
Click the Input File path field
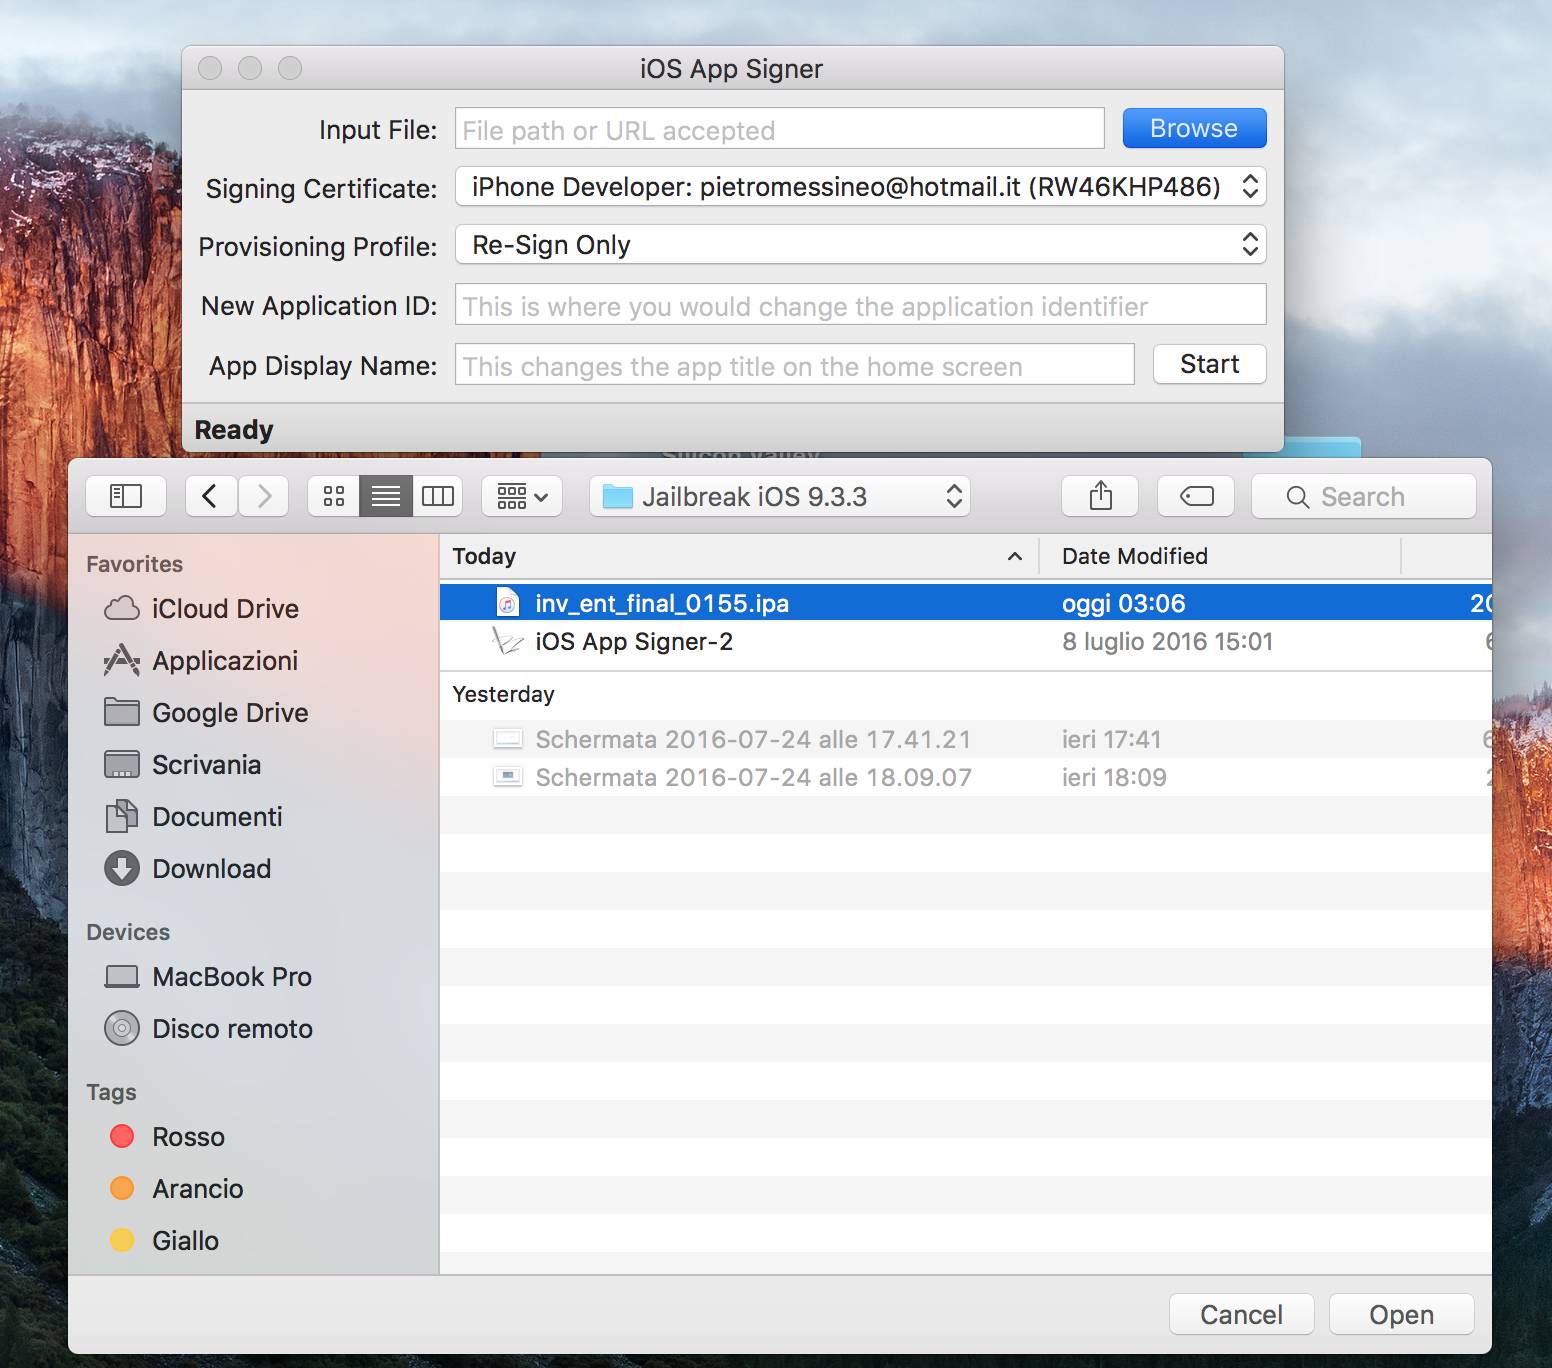(x=779, y=129)
